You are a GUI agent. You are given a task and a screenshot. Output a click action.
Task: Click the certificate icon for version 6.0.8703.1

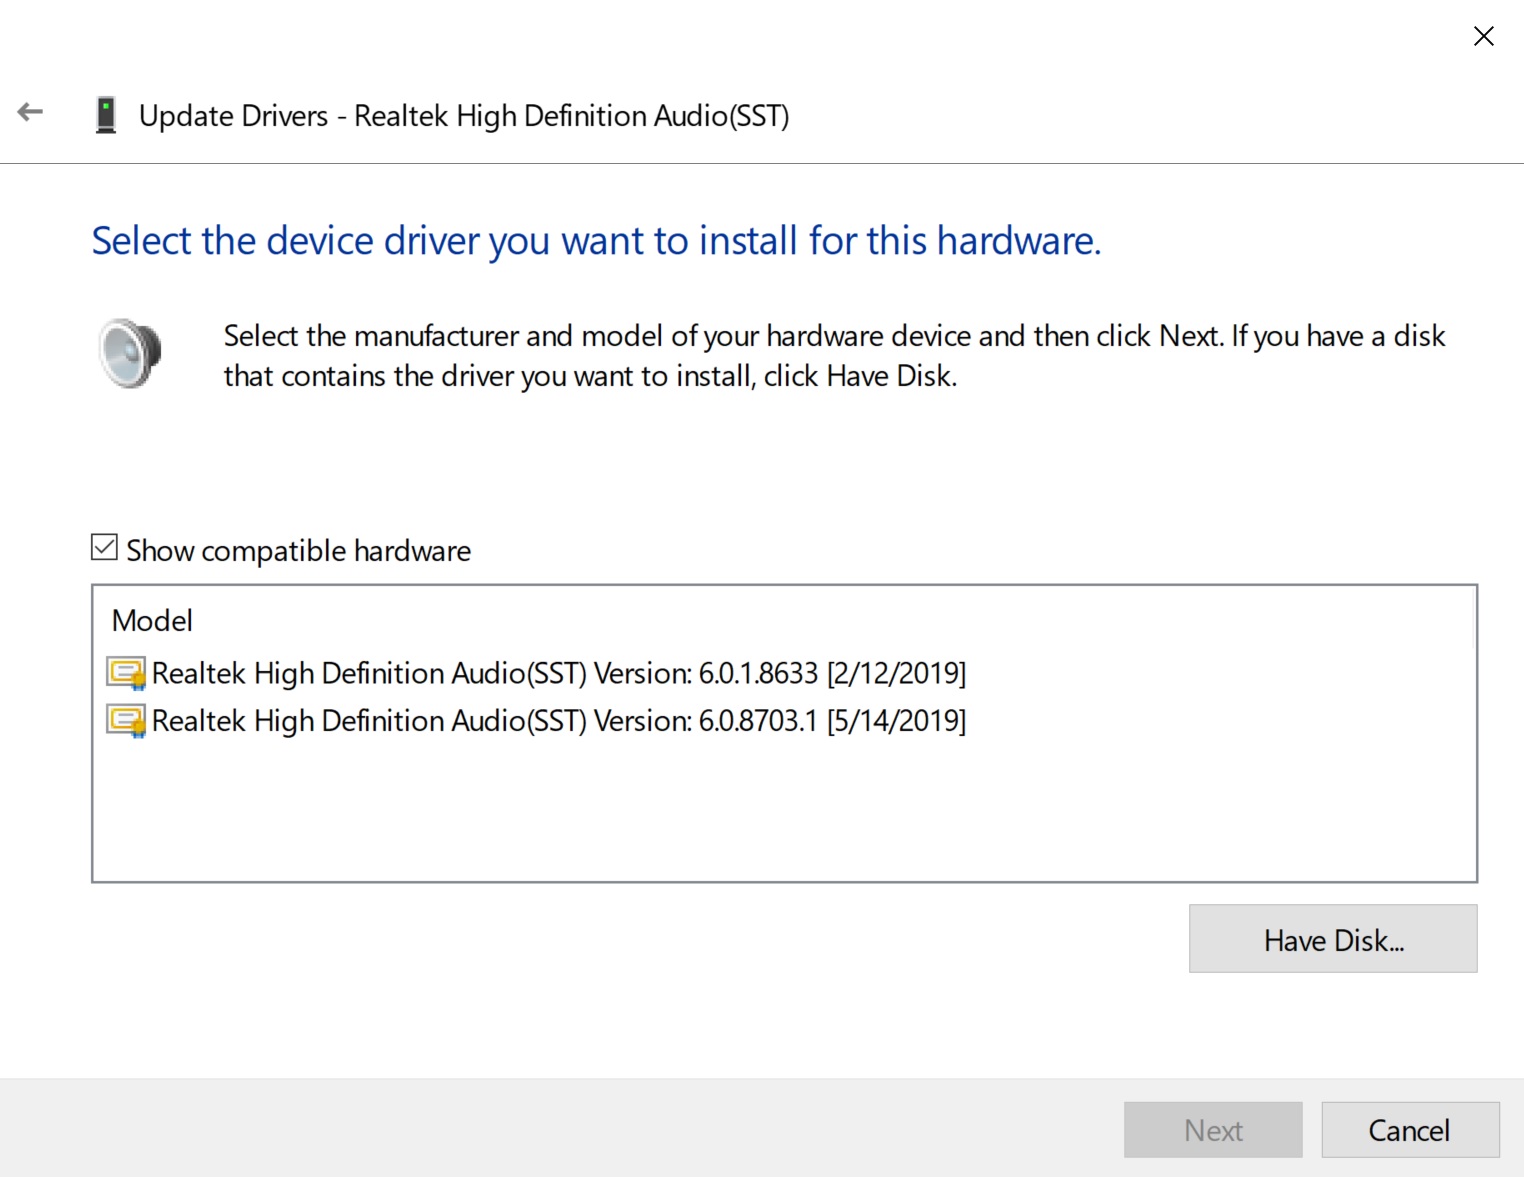coord(126,721)
